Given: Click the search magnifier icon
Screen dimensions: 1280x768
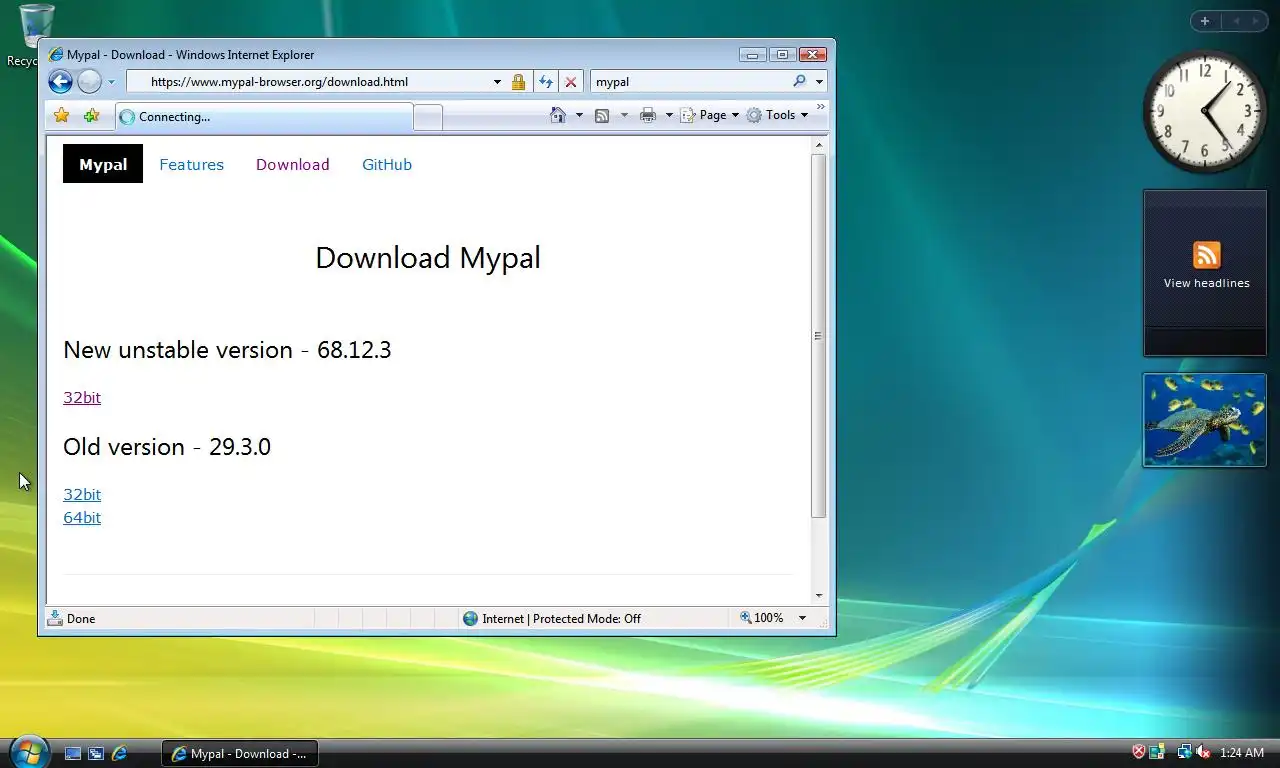Looking at the screenshot, I should pyautogui.click(x=799, y=82).
